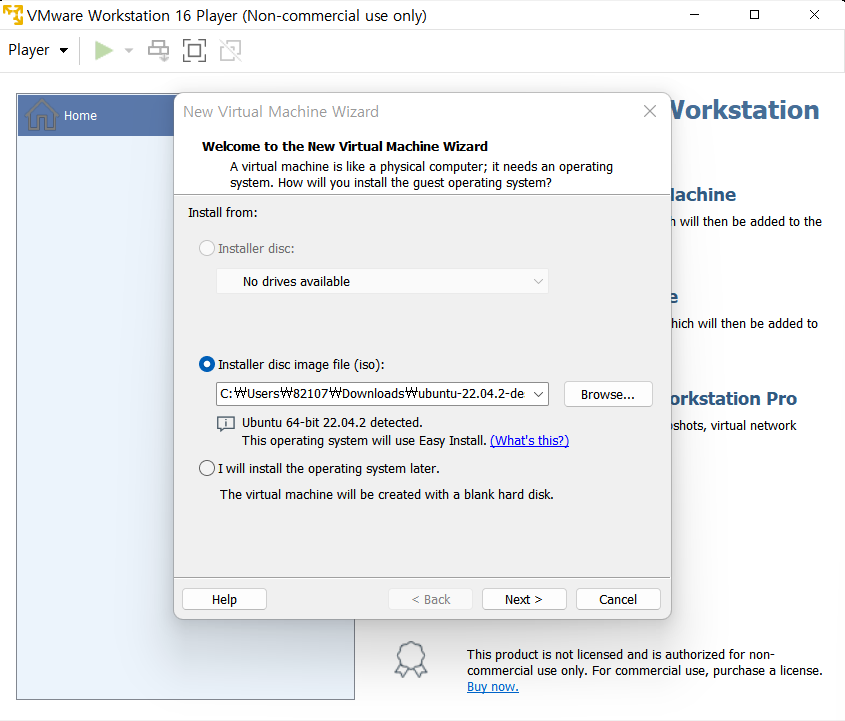Viewport: 845px width, 721px height.
Task: Open the What's this? link
Action: 529,441
